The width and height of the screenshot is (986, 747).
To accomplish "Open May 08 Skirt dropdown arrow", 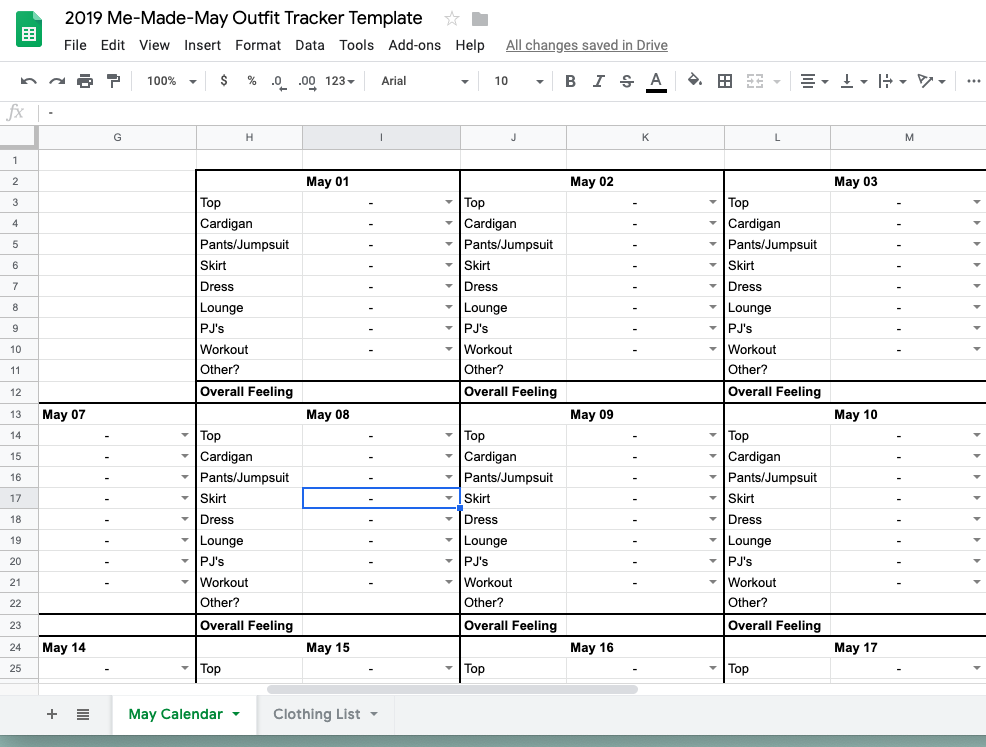I will coord(448,497).
